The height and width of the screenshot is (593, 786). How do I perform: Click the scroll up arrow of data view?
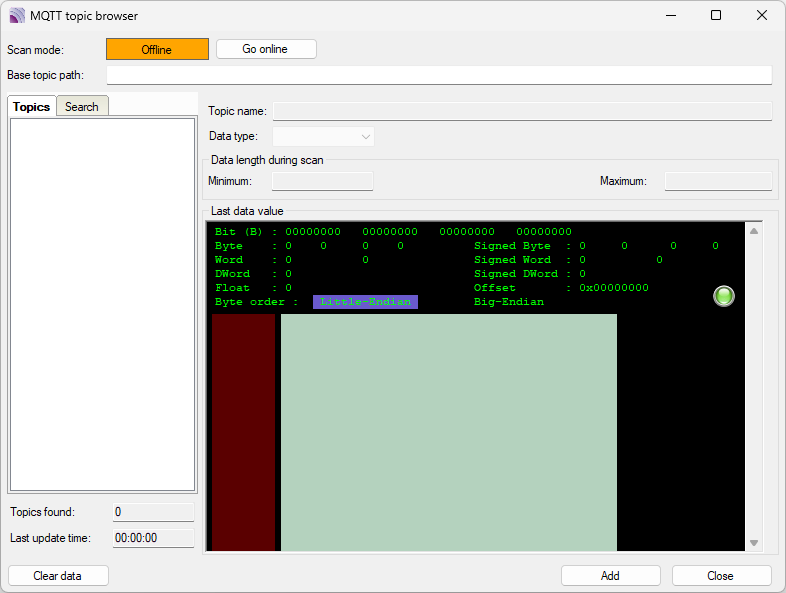[x=753, y=231]
